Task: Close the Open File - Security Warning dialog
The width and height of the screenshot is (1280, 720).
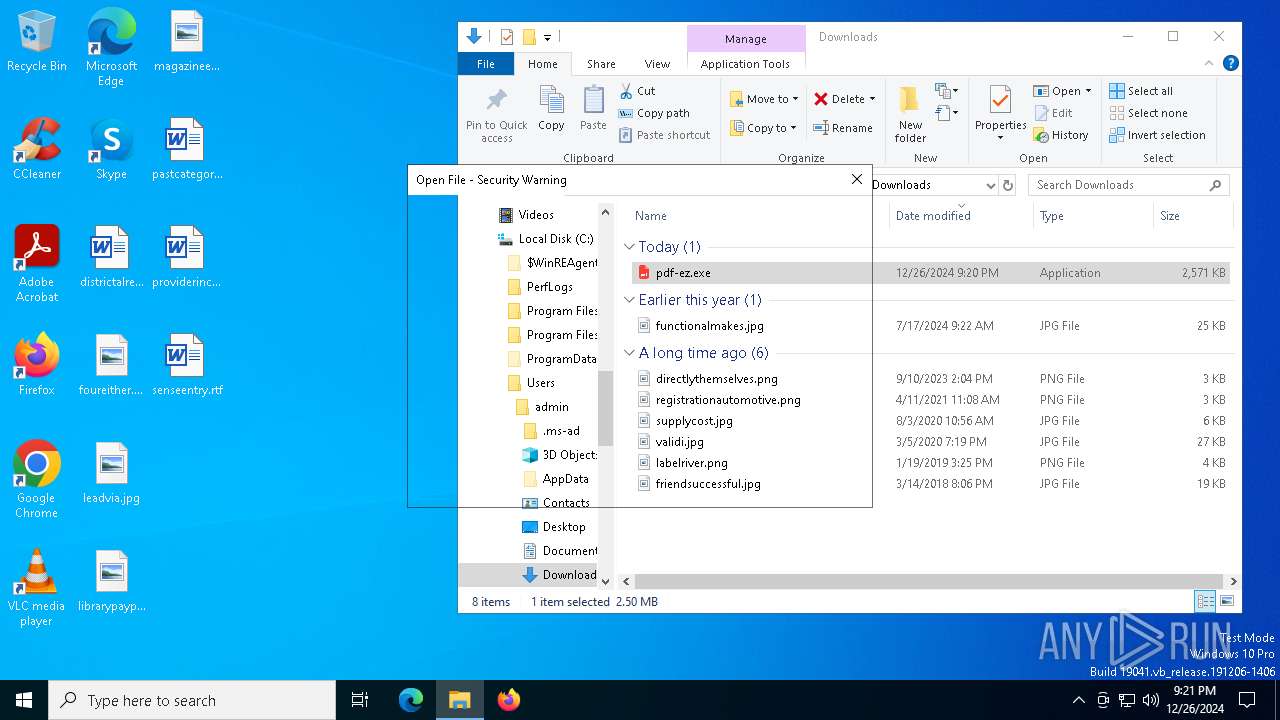Action: [x=856, y=179]
